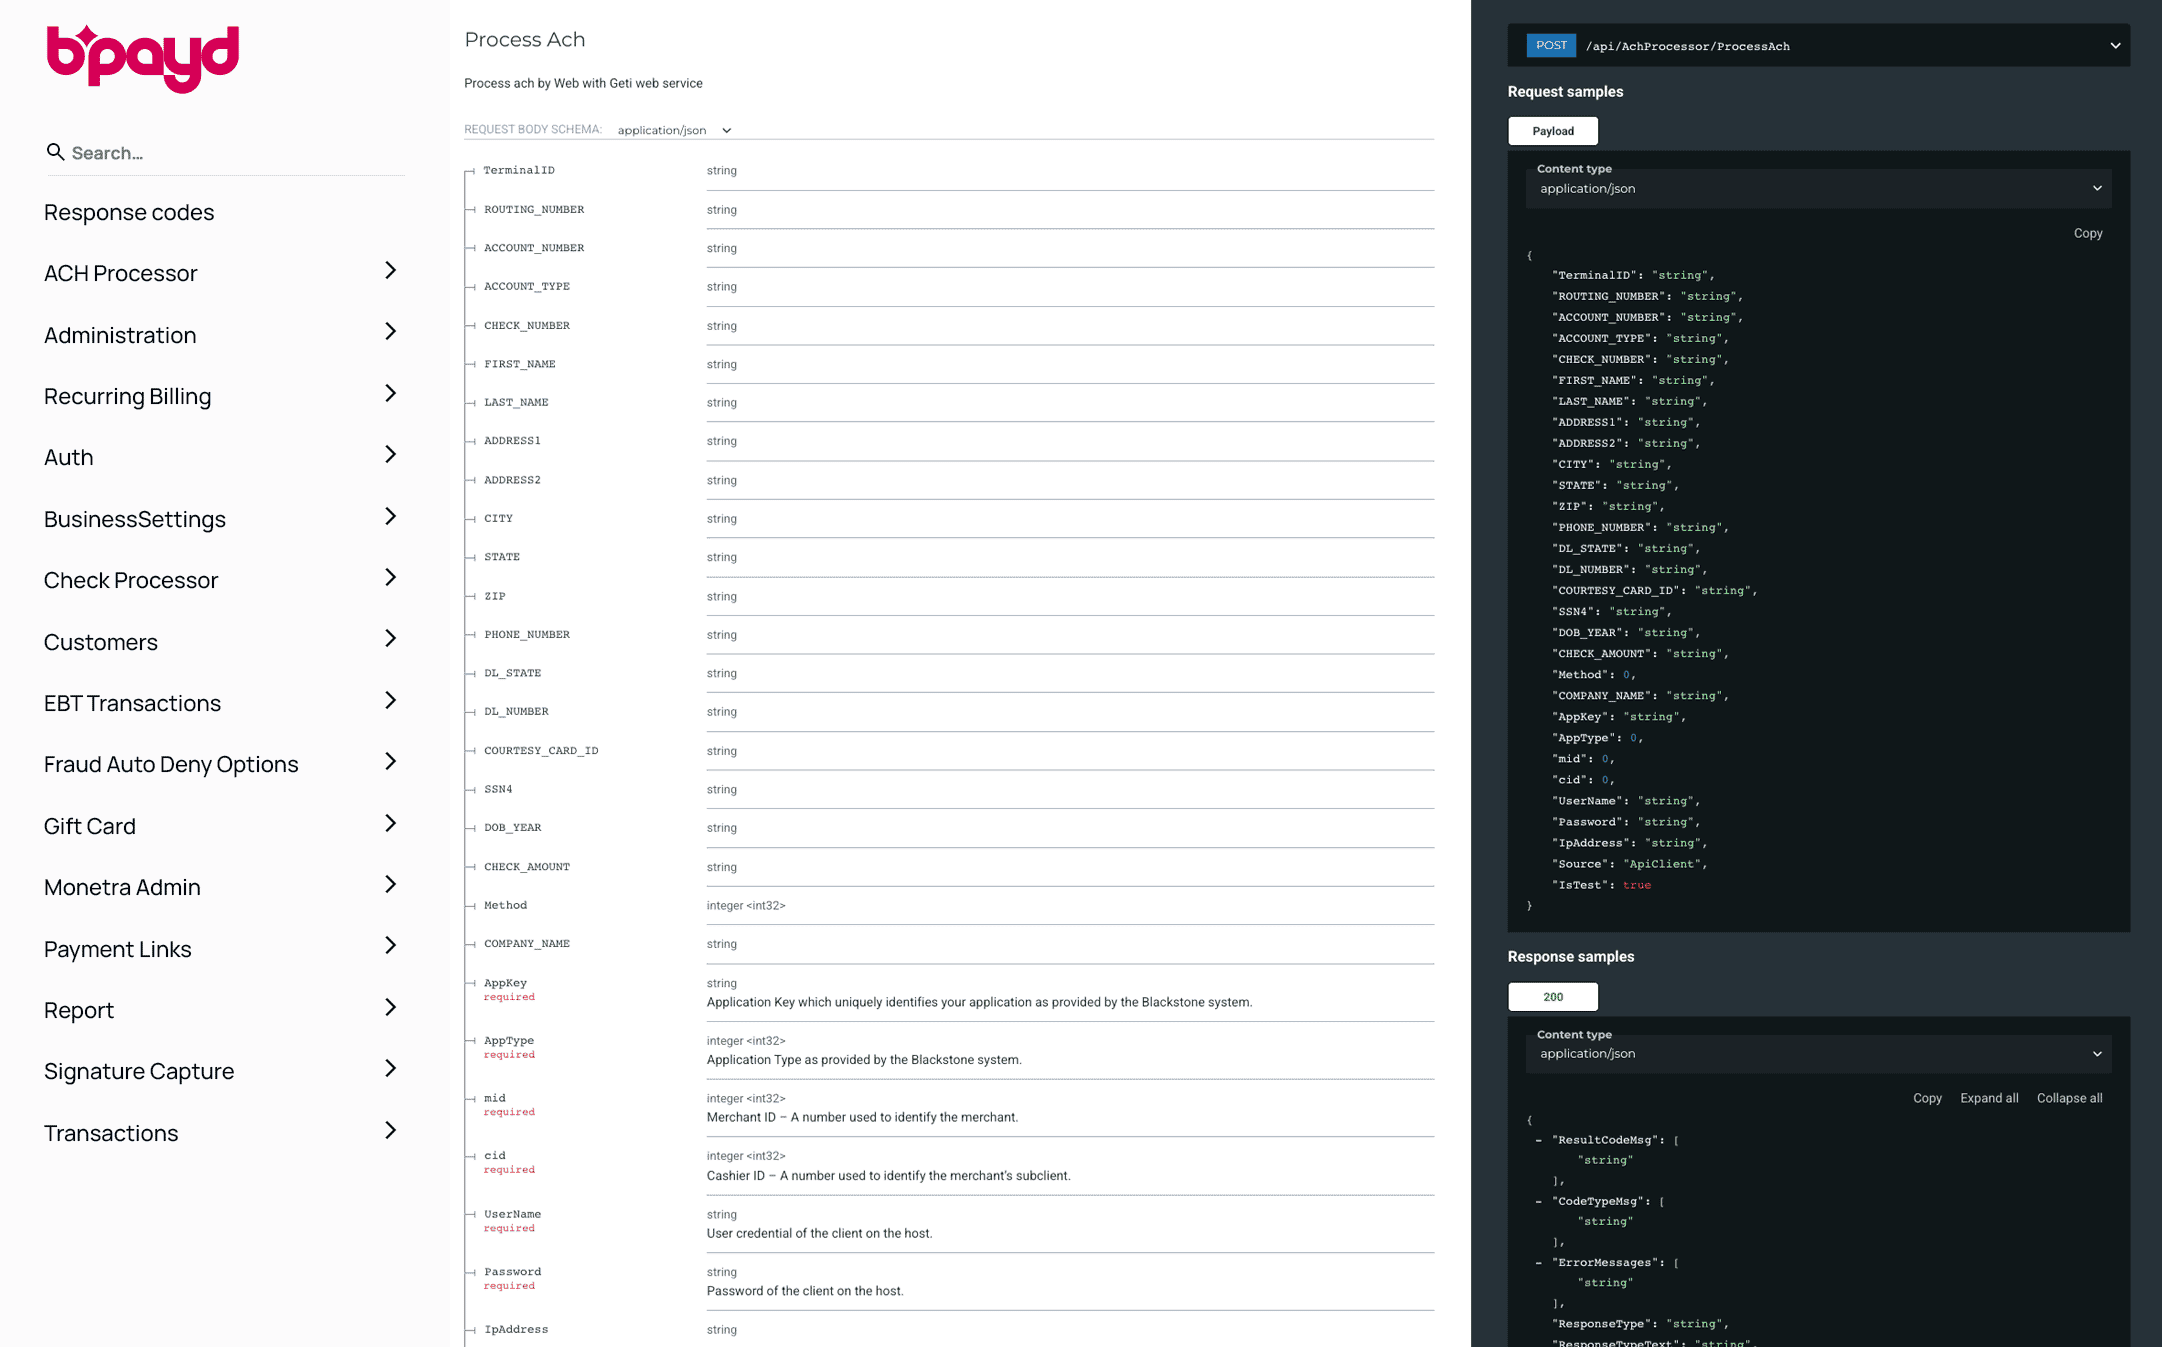Image resolution: width=2162 pixels, height=1347 pixels.
Task: Expand the Transactions chevron
Action: pyautogui.click(x=391, y=1130)
